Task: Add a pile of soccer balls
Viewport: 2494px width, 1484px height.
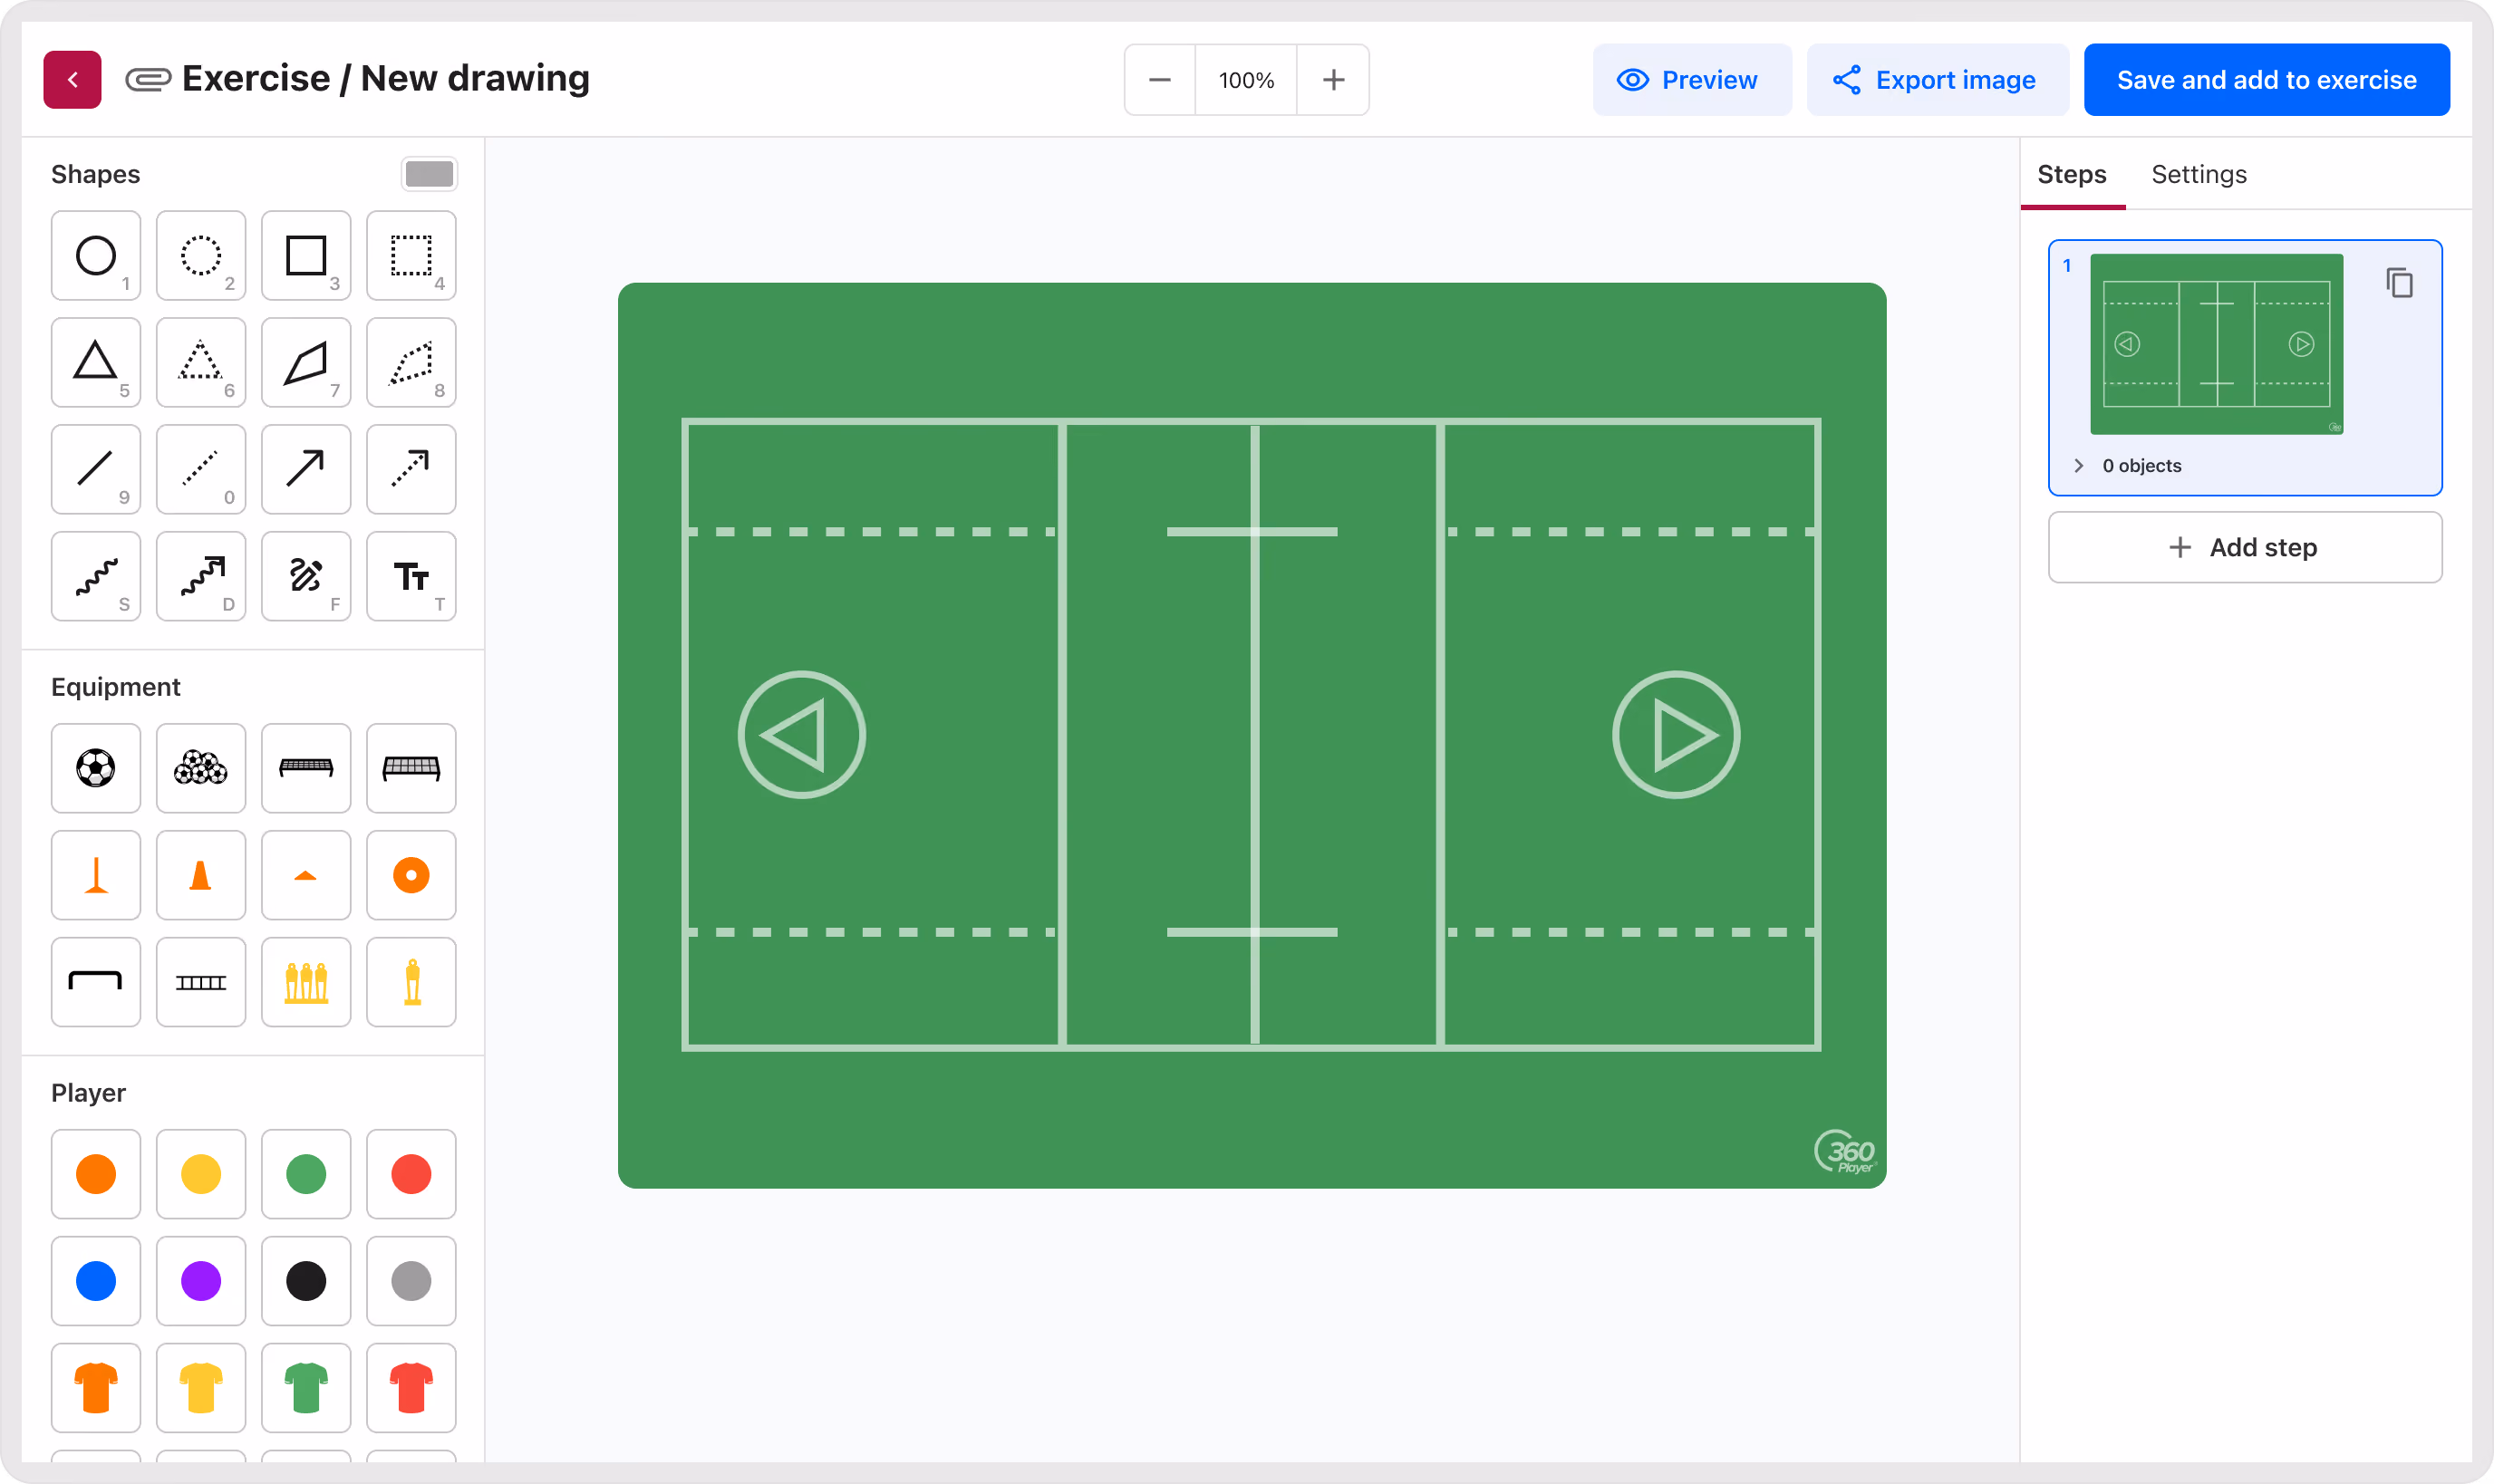Action: coord(201,768)
